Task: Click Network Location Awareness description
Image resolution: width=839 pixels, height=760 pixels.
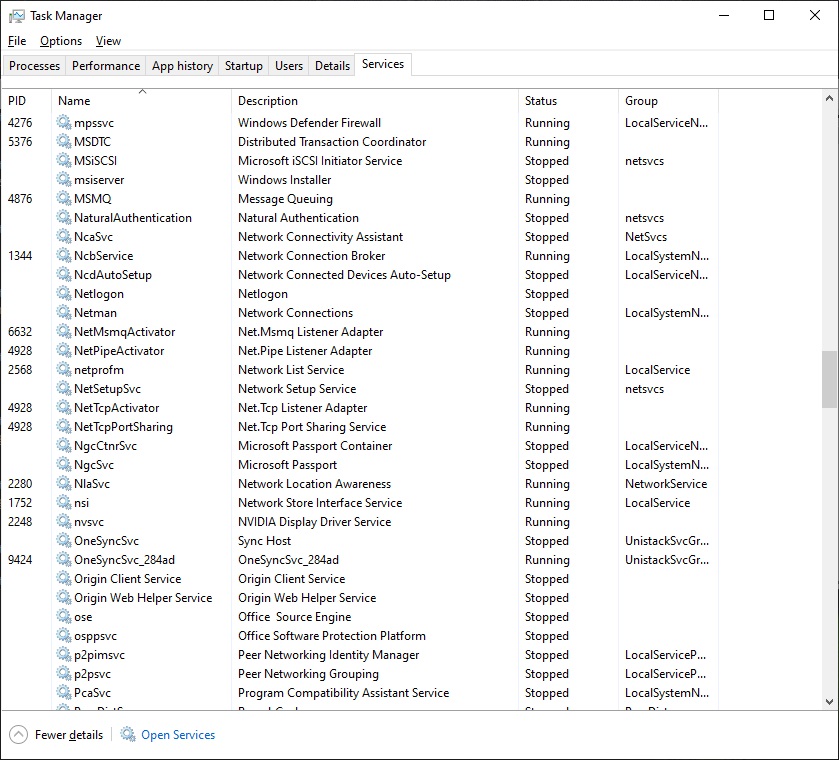Action: [315, 484]
